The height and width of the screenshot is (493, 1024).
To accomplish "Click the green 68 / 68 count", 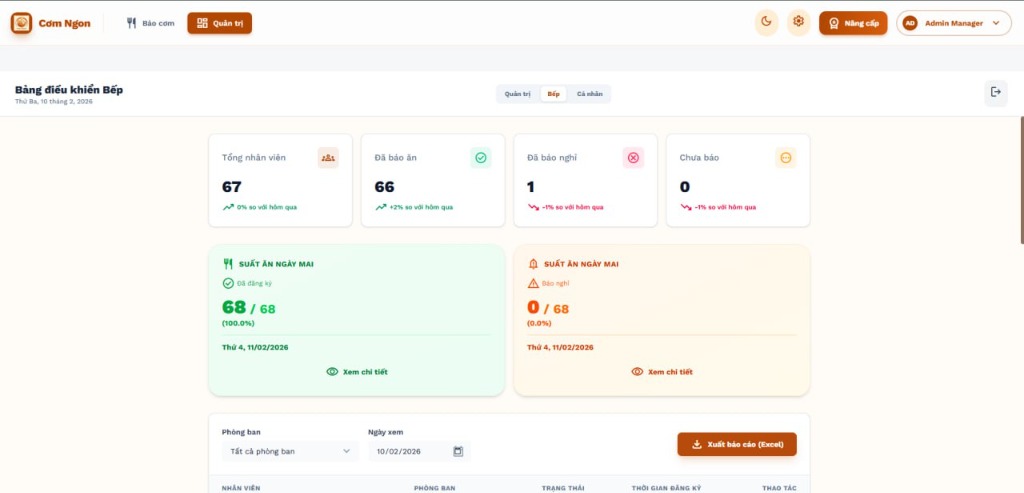I will [249, 308].
